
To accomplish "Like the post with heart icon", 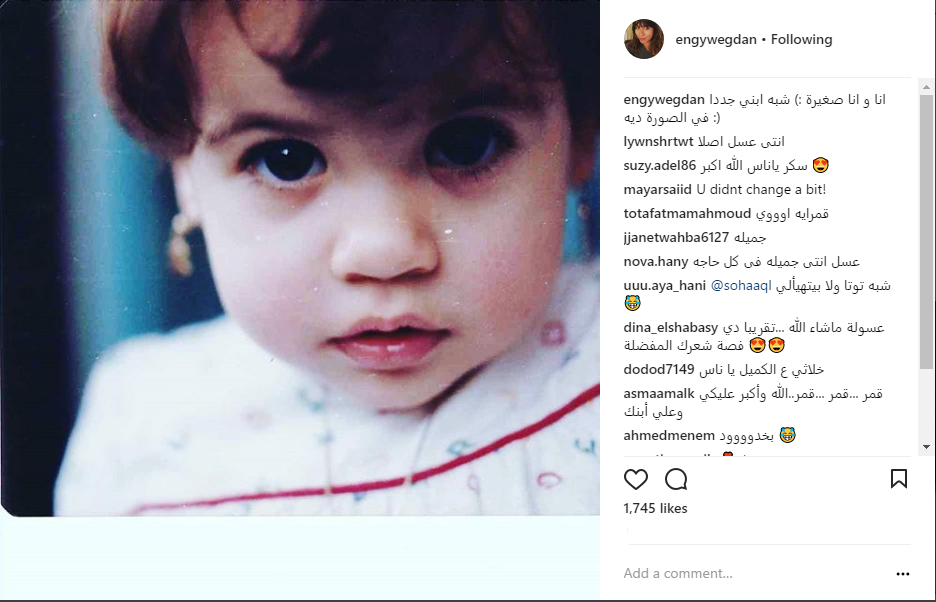I will point(636,479).
